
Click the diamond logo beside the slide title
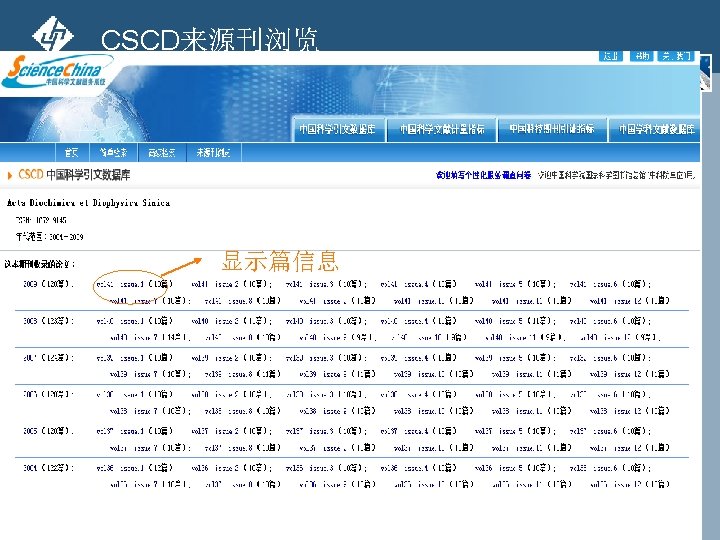click(x=52, y=34)
